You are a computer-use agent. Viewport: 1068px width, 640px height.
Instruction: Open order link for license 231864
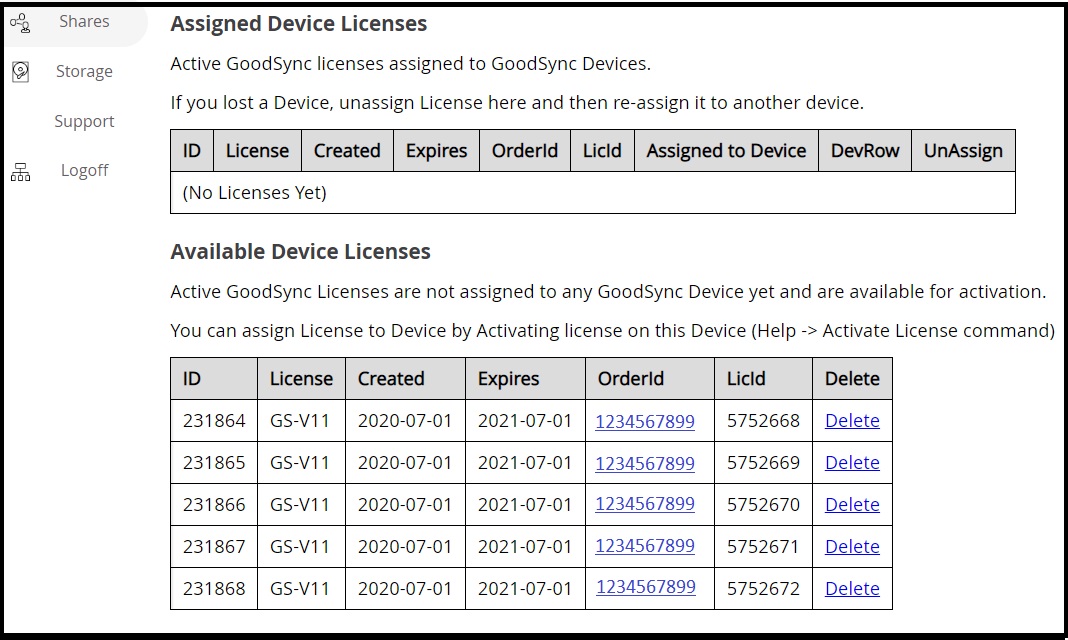645,422
